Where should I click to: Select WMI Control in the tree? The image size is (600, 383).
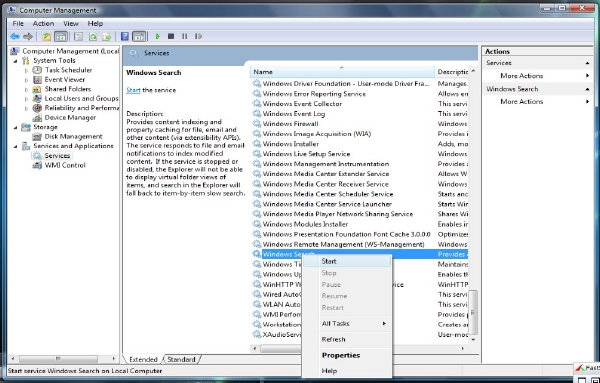(x=65, y=165)
